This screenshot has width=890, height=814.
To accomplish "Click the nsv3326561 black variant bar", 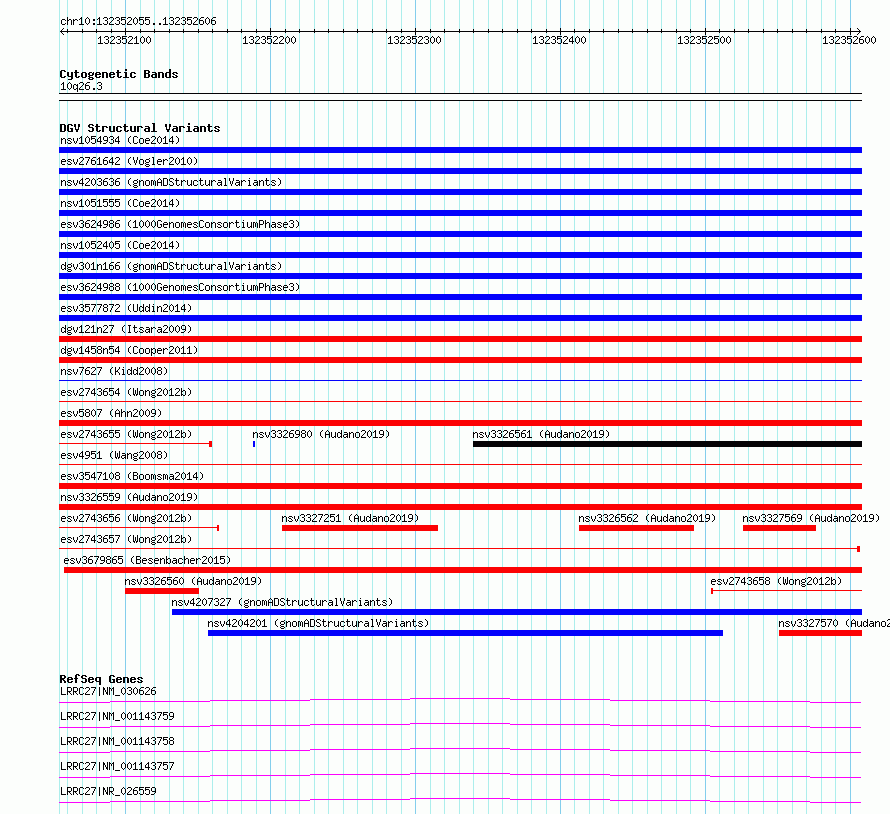I will click(x=667, y=444).
